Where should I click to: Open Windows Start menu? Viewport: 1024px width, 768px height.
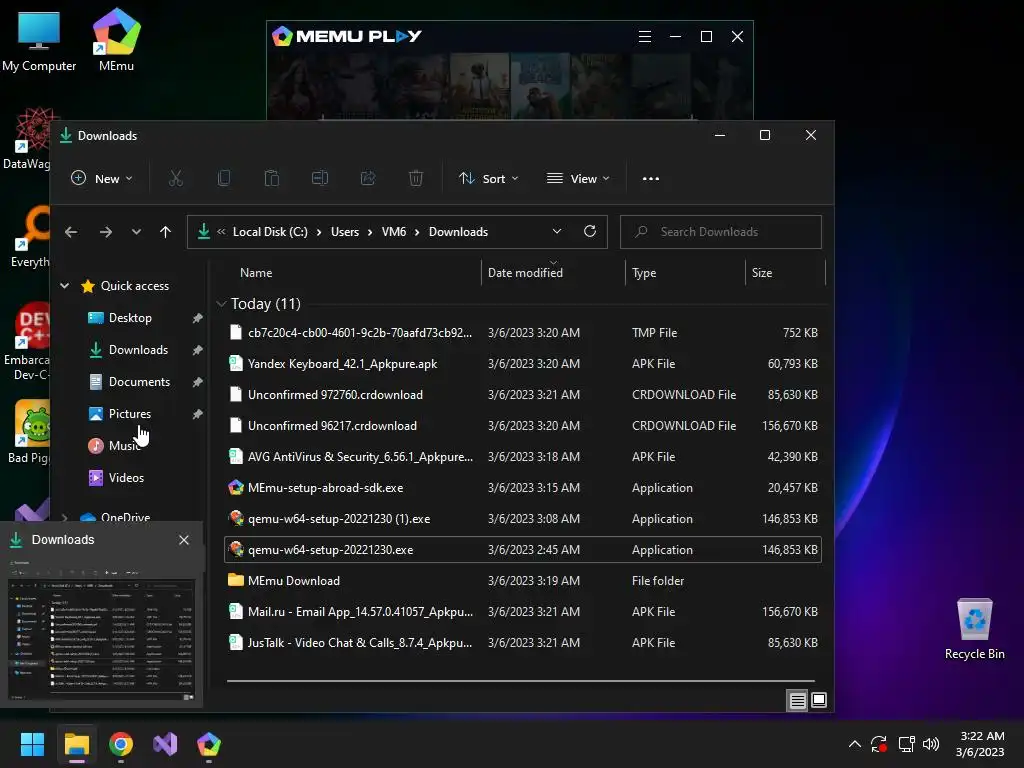coord(32,744)
